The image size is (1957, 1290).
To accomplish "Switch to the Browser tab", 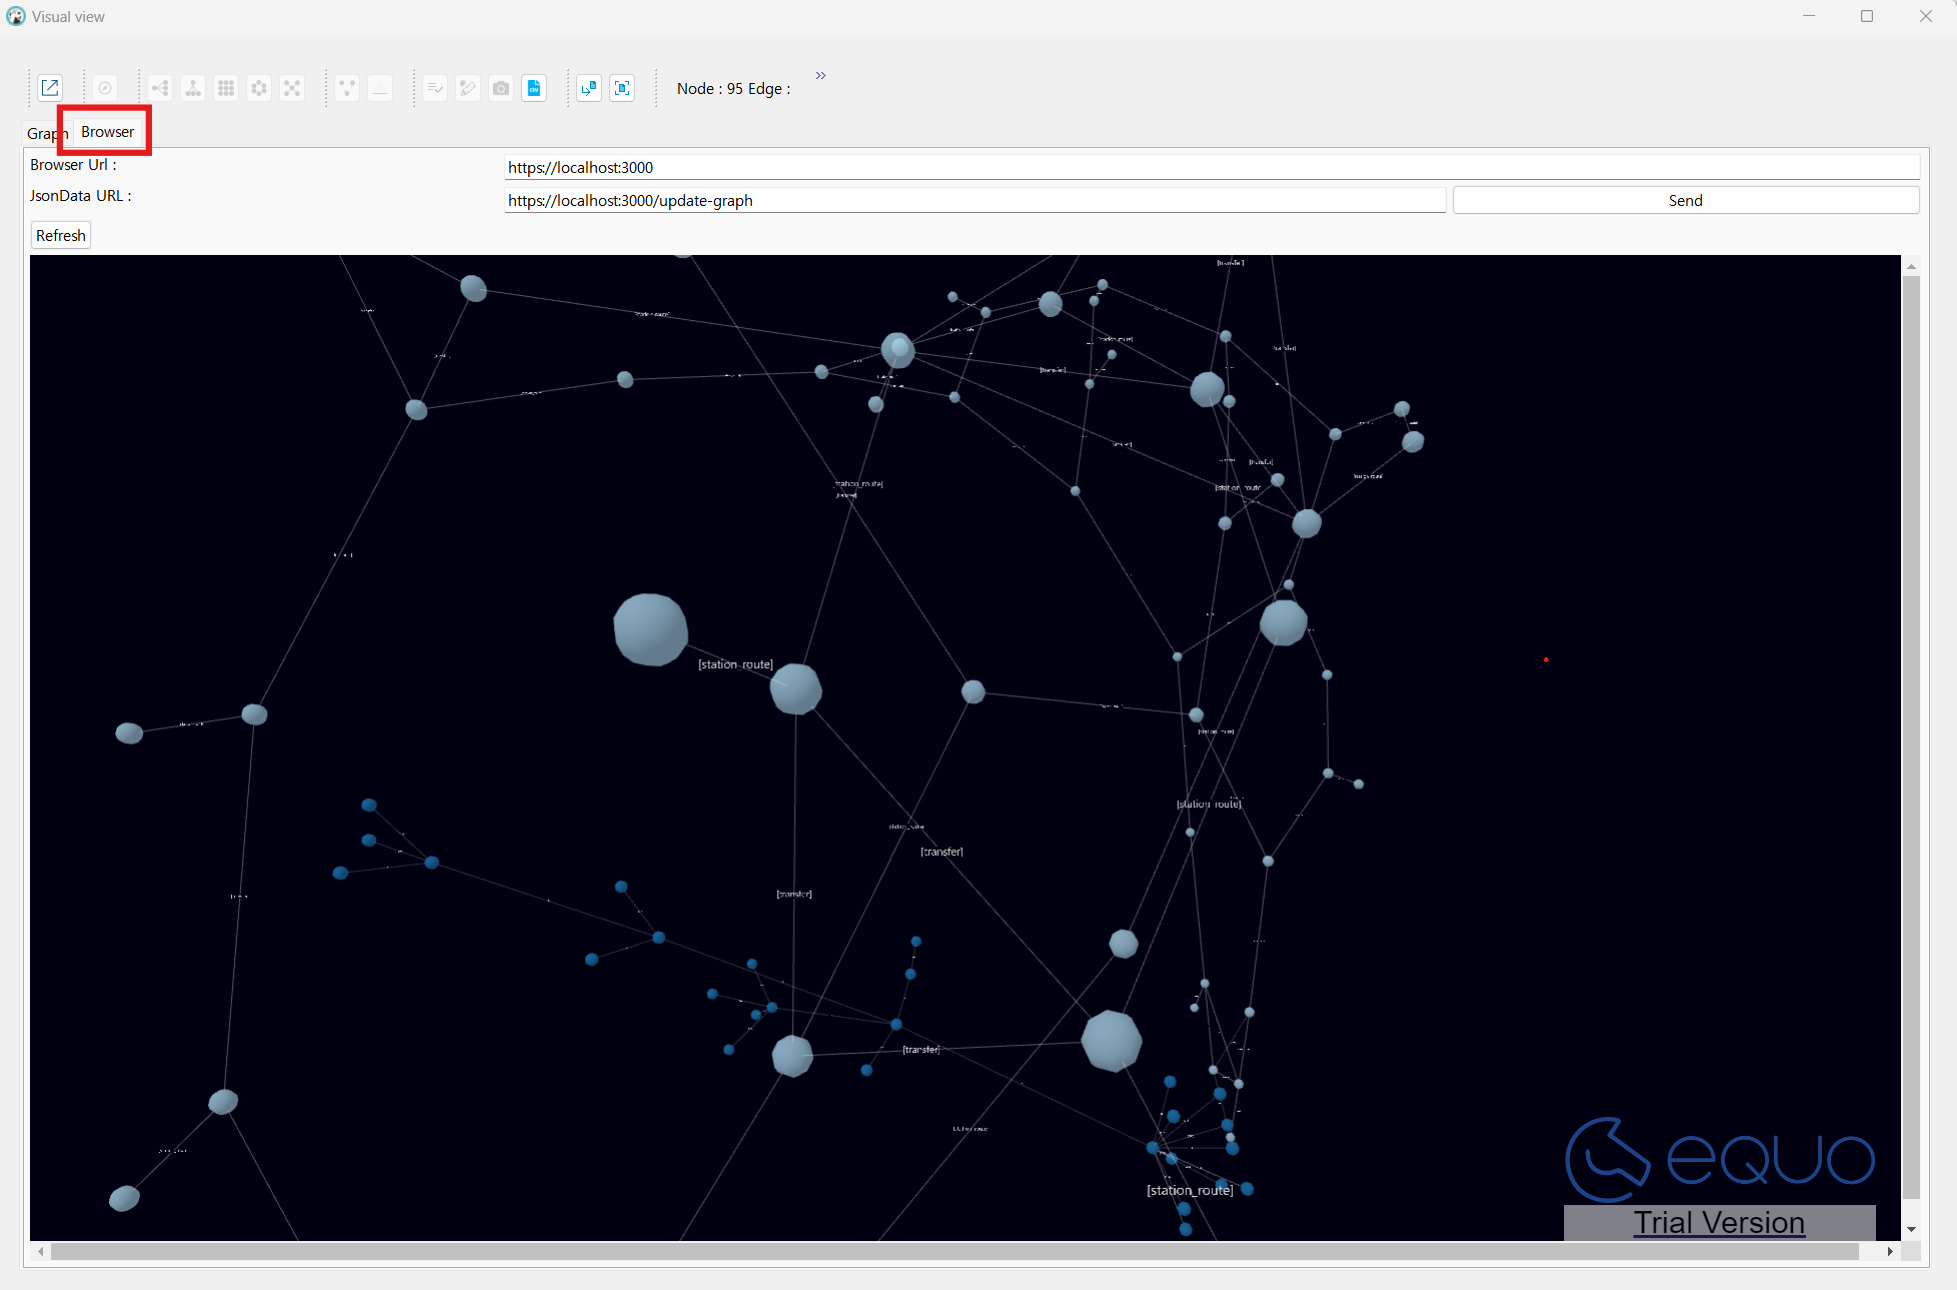I will click(106, 131).
